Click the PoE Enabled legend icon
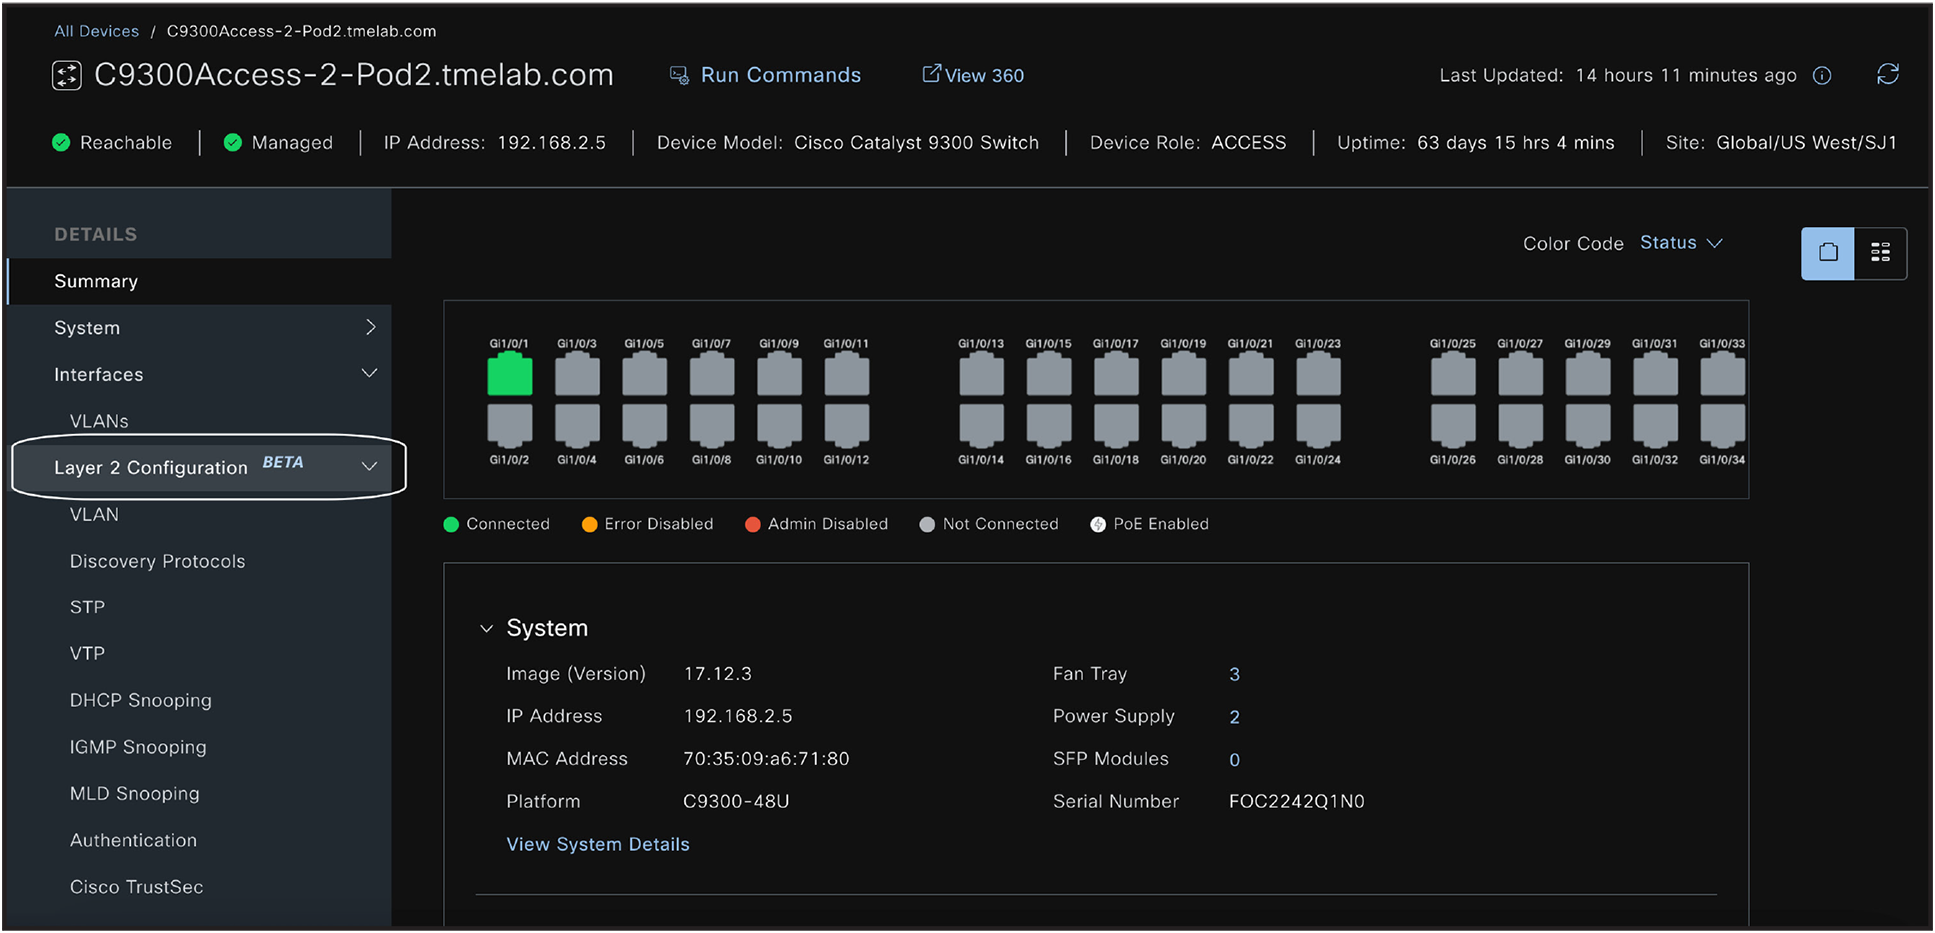This screenshot has height=933, width=1935. (1098, 524)
